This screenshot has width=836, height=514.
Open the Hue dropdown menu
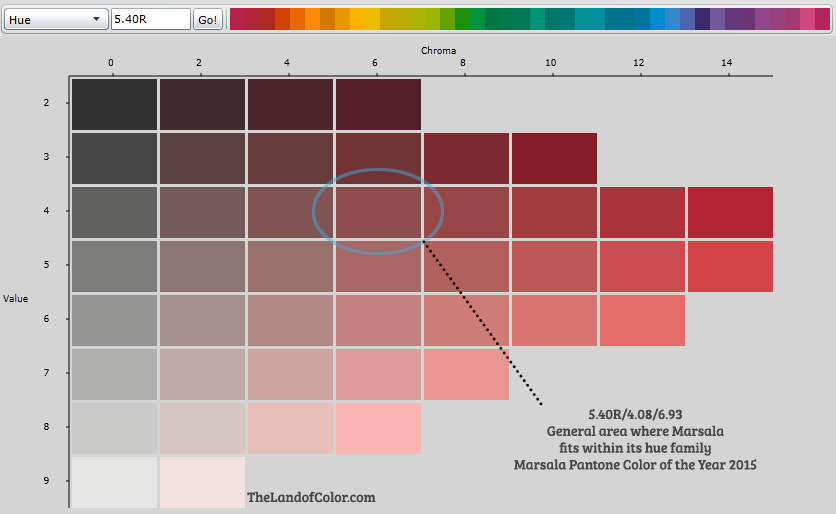pyautogui.click(x=54, y=19)
